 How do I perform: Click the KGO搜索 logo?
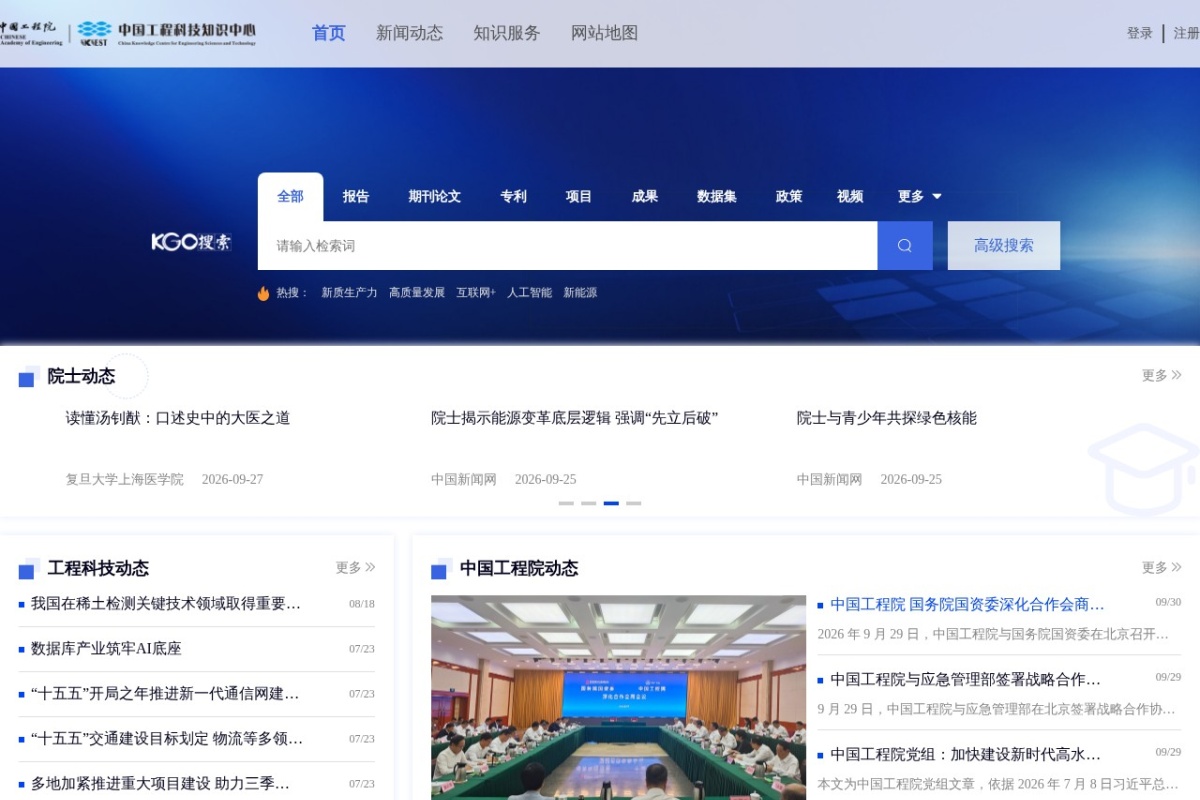pyautogui.click(x=191, y=242)
